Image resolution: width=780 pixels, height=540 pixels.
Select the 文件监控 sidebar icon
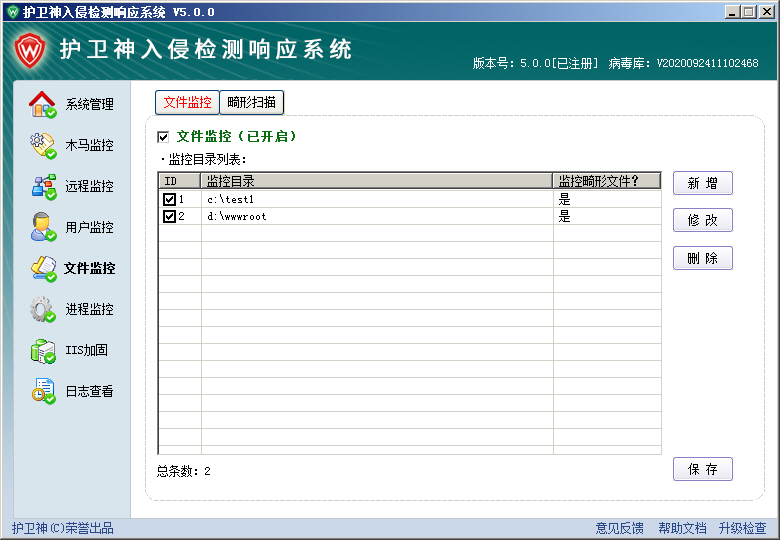(43, 268)
